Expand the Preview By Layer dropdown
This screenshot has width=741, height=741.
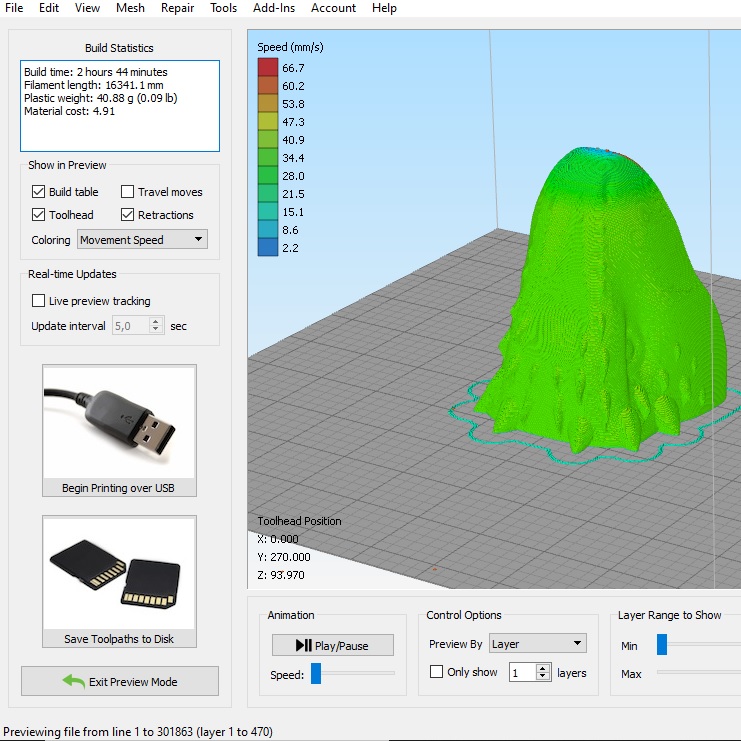536,644
